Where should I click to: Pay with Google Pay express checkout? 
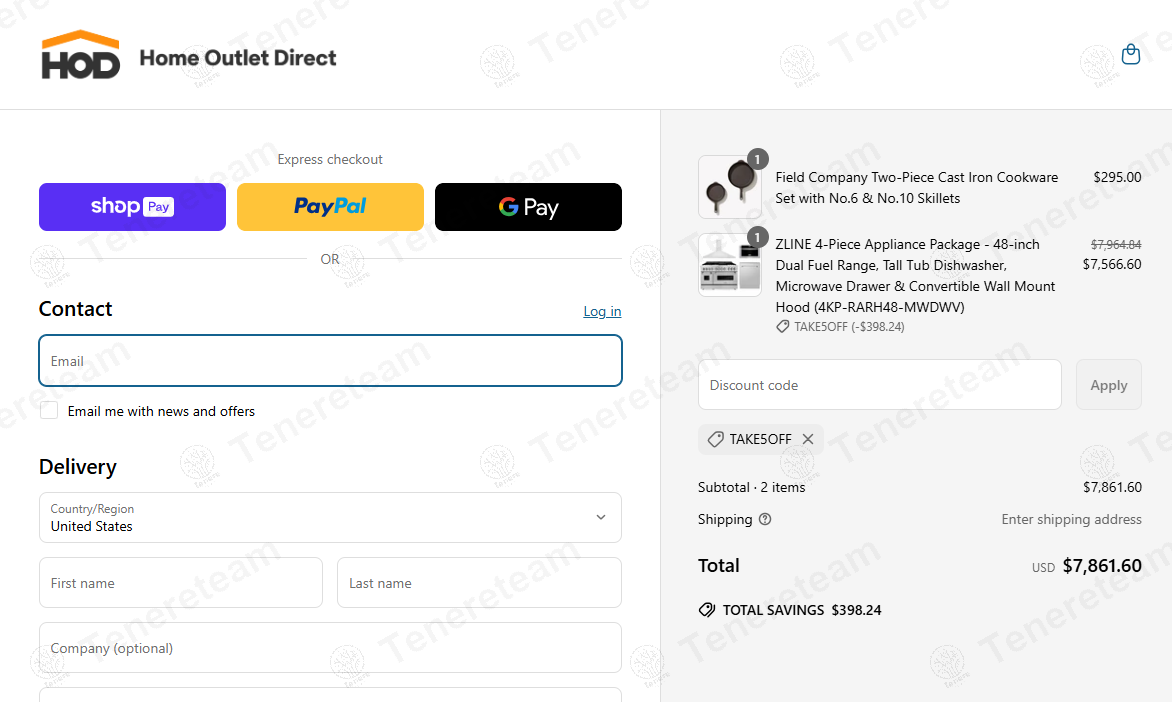(x=528, y=207)
